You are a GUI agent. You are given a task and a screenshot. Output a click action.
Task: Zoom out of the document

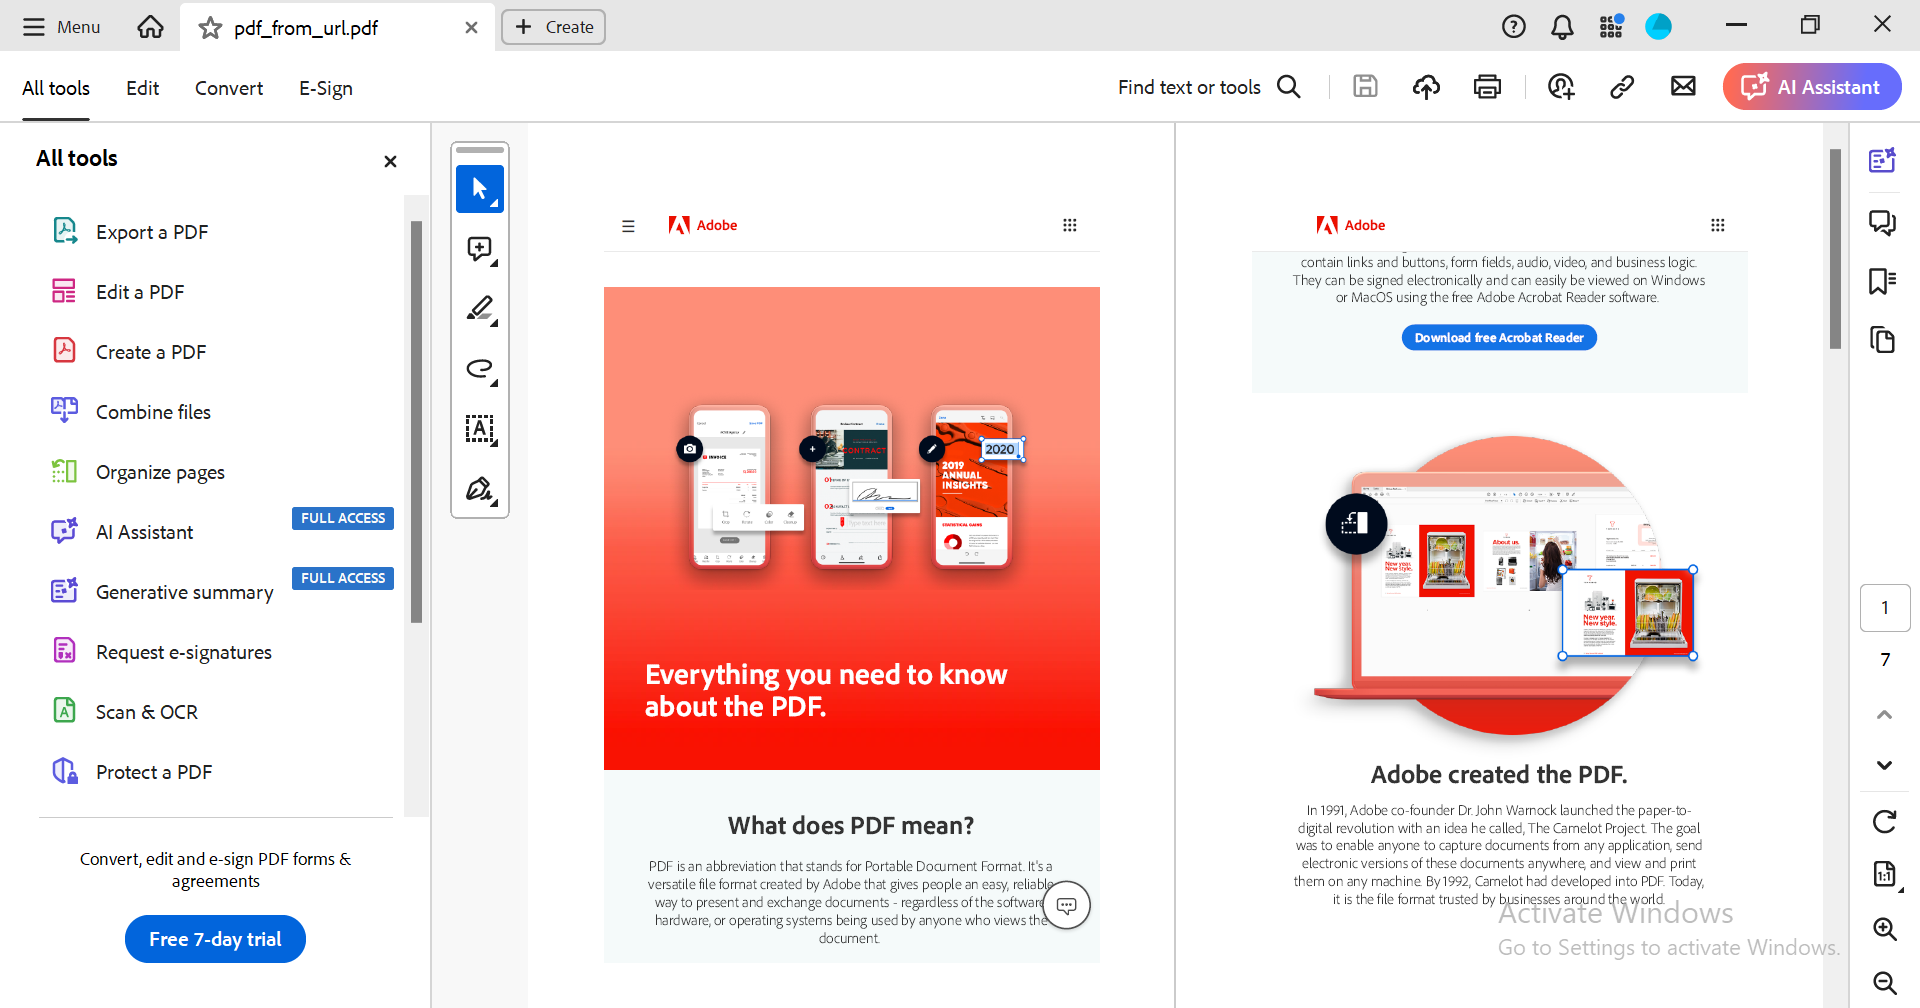tap(1885, 983)
